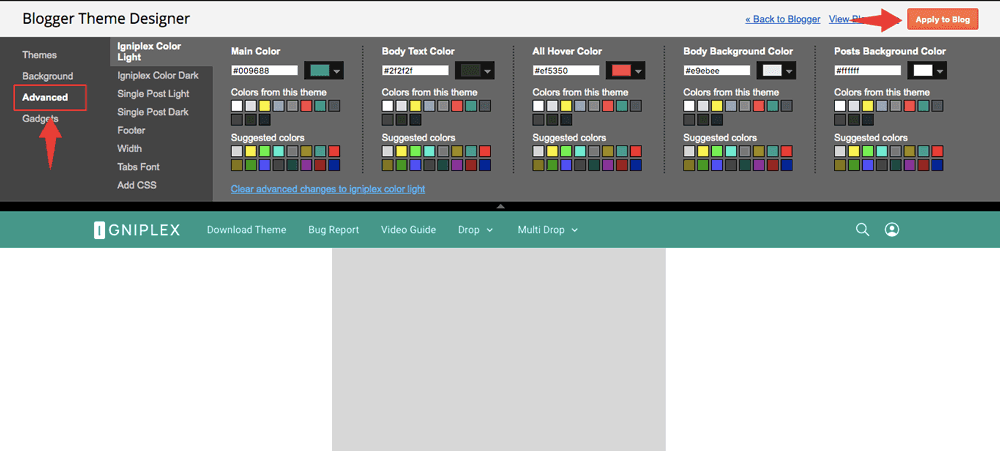The height and width of the screenshot is (451, 1000).
Task: Focus the All Hover Color hex field #ef5350
Action: (x=566, y=70)
